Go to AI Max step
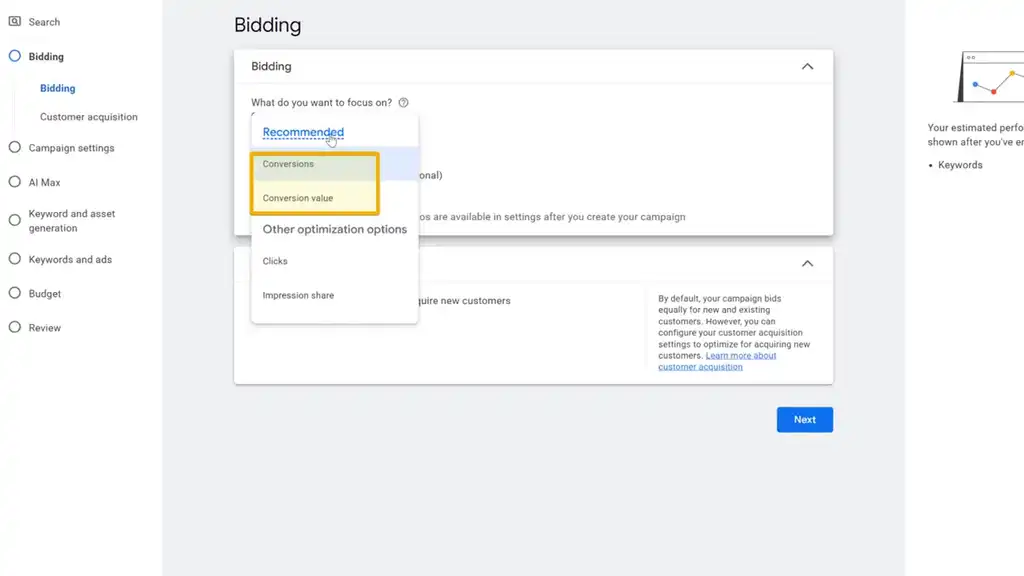1024x576 pixels. click(44, 182)
